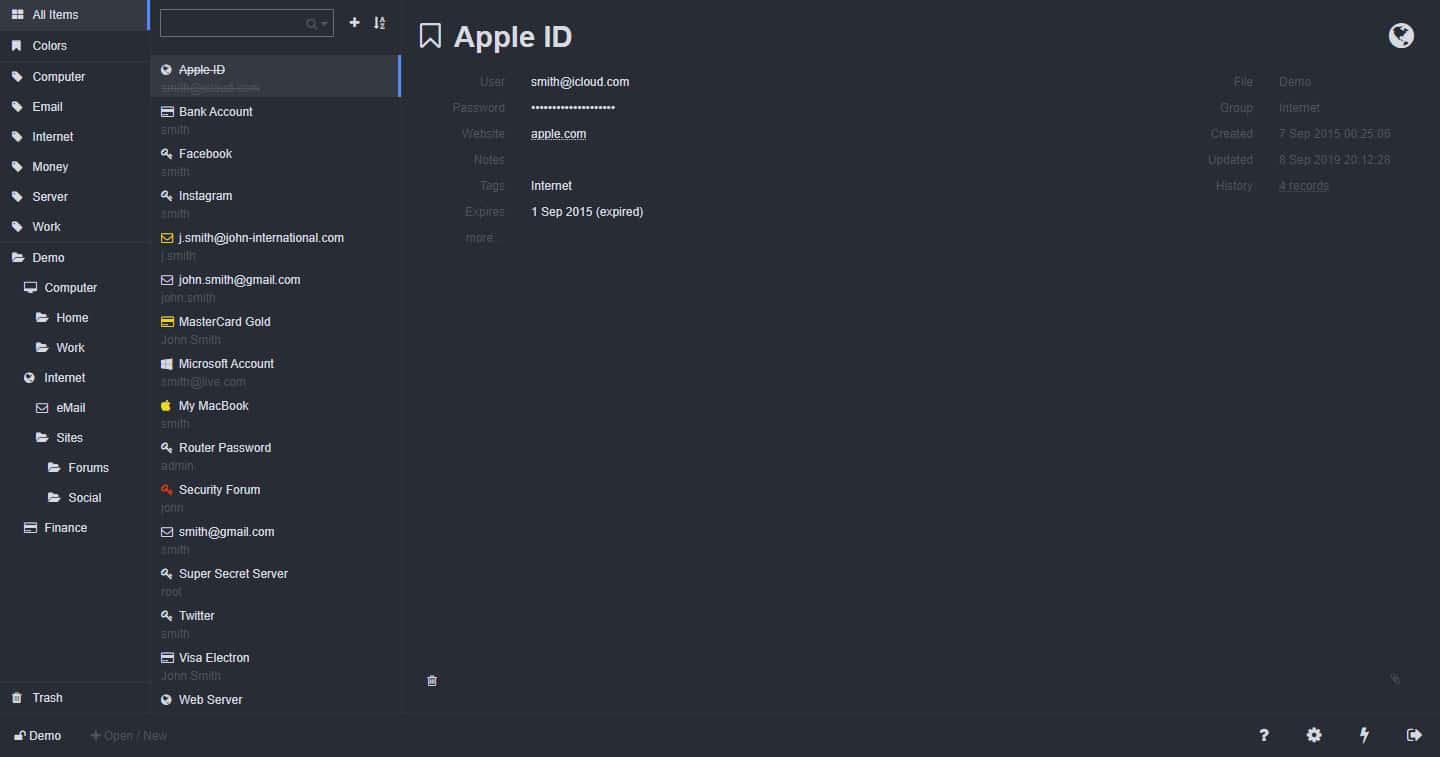Image resolution: width=1440 pixels, height=757 pixels.
Task: Click the masked password field
Action: (x=573, y=108)
